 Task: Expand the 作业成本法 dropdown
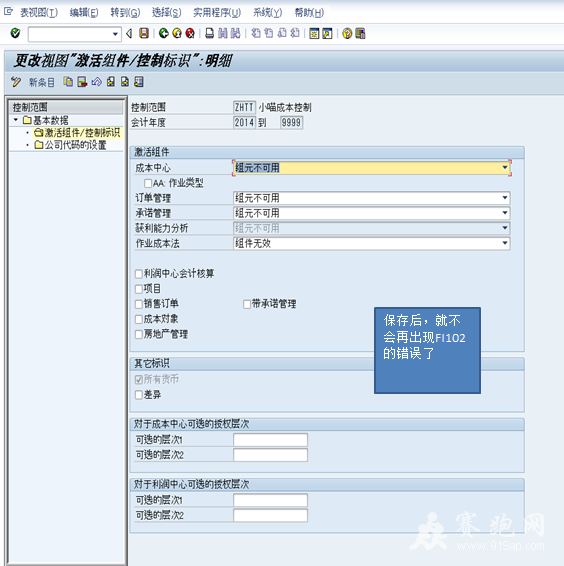pos(505,243)
